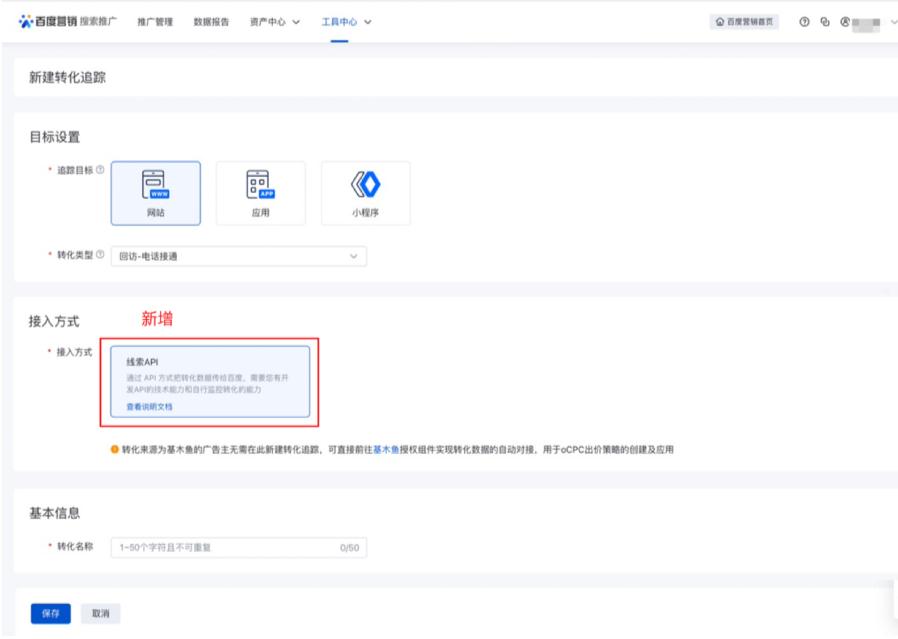Click the 目标设置 section title
This screenshot has width=898, height=639.
55,137
